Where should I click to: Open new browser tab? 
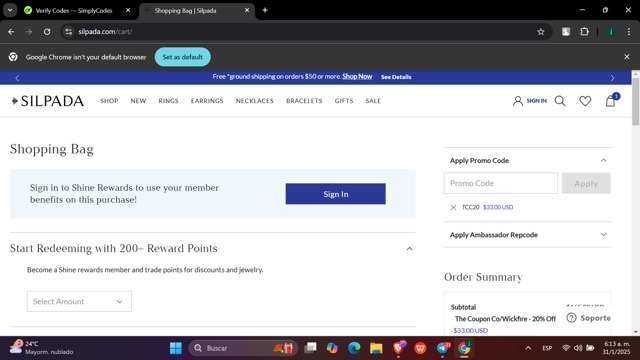tap(265, 10)
